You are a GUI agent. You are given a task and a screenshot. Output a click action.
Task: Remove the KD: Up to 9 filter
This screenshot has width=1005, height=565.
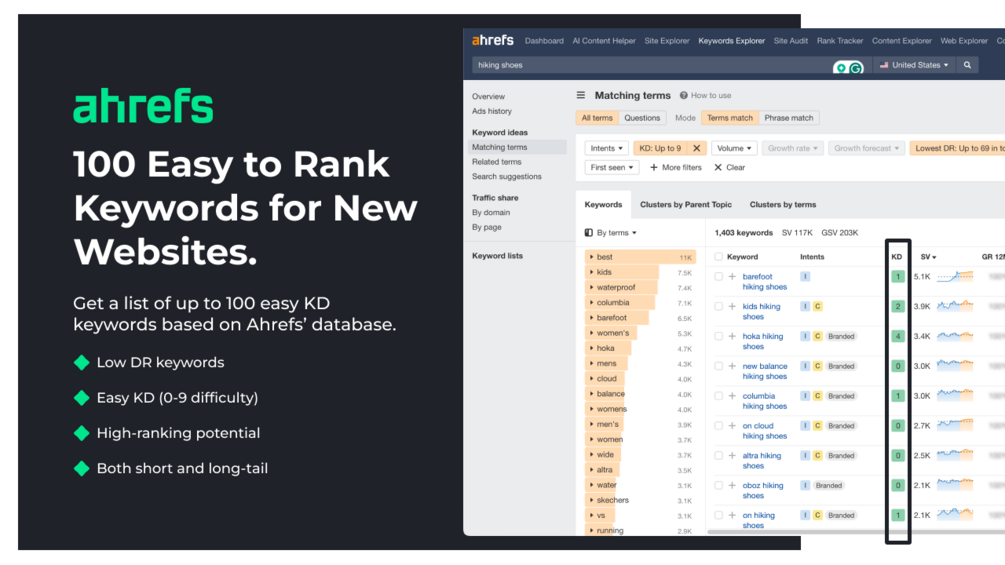pyautogui.click(x=697, y=148)
